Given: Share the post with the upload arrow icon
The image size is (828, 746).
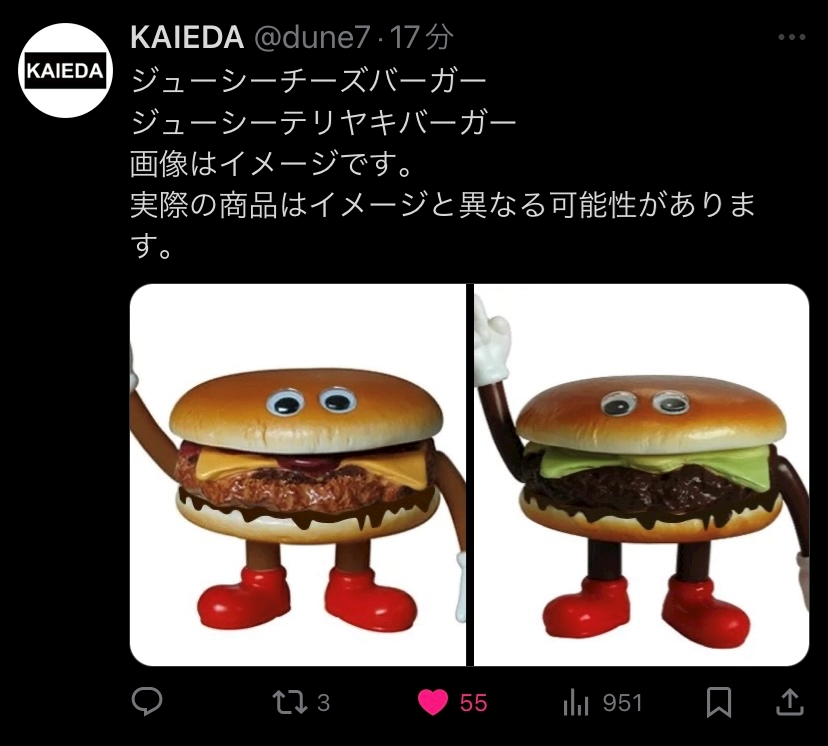Looking at the screenshot, I should point(789,702).
